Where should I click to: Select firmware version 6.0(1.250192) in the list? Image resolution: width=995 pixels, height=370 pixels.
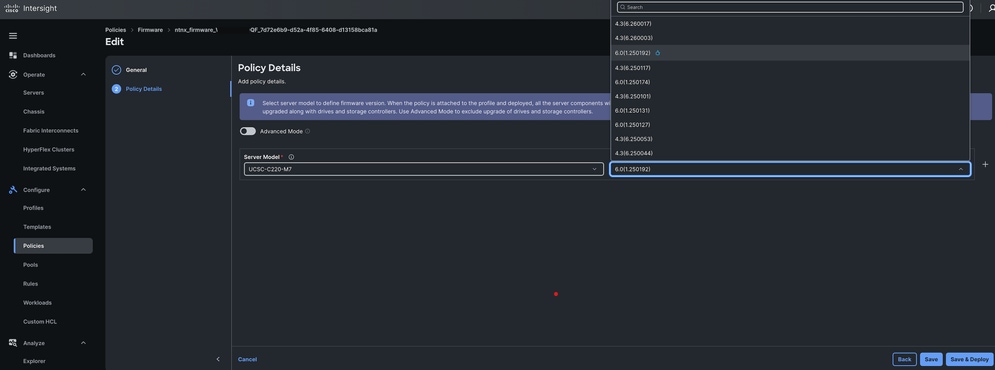790,53
